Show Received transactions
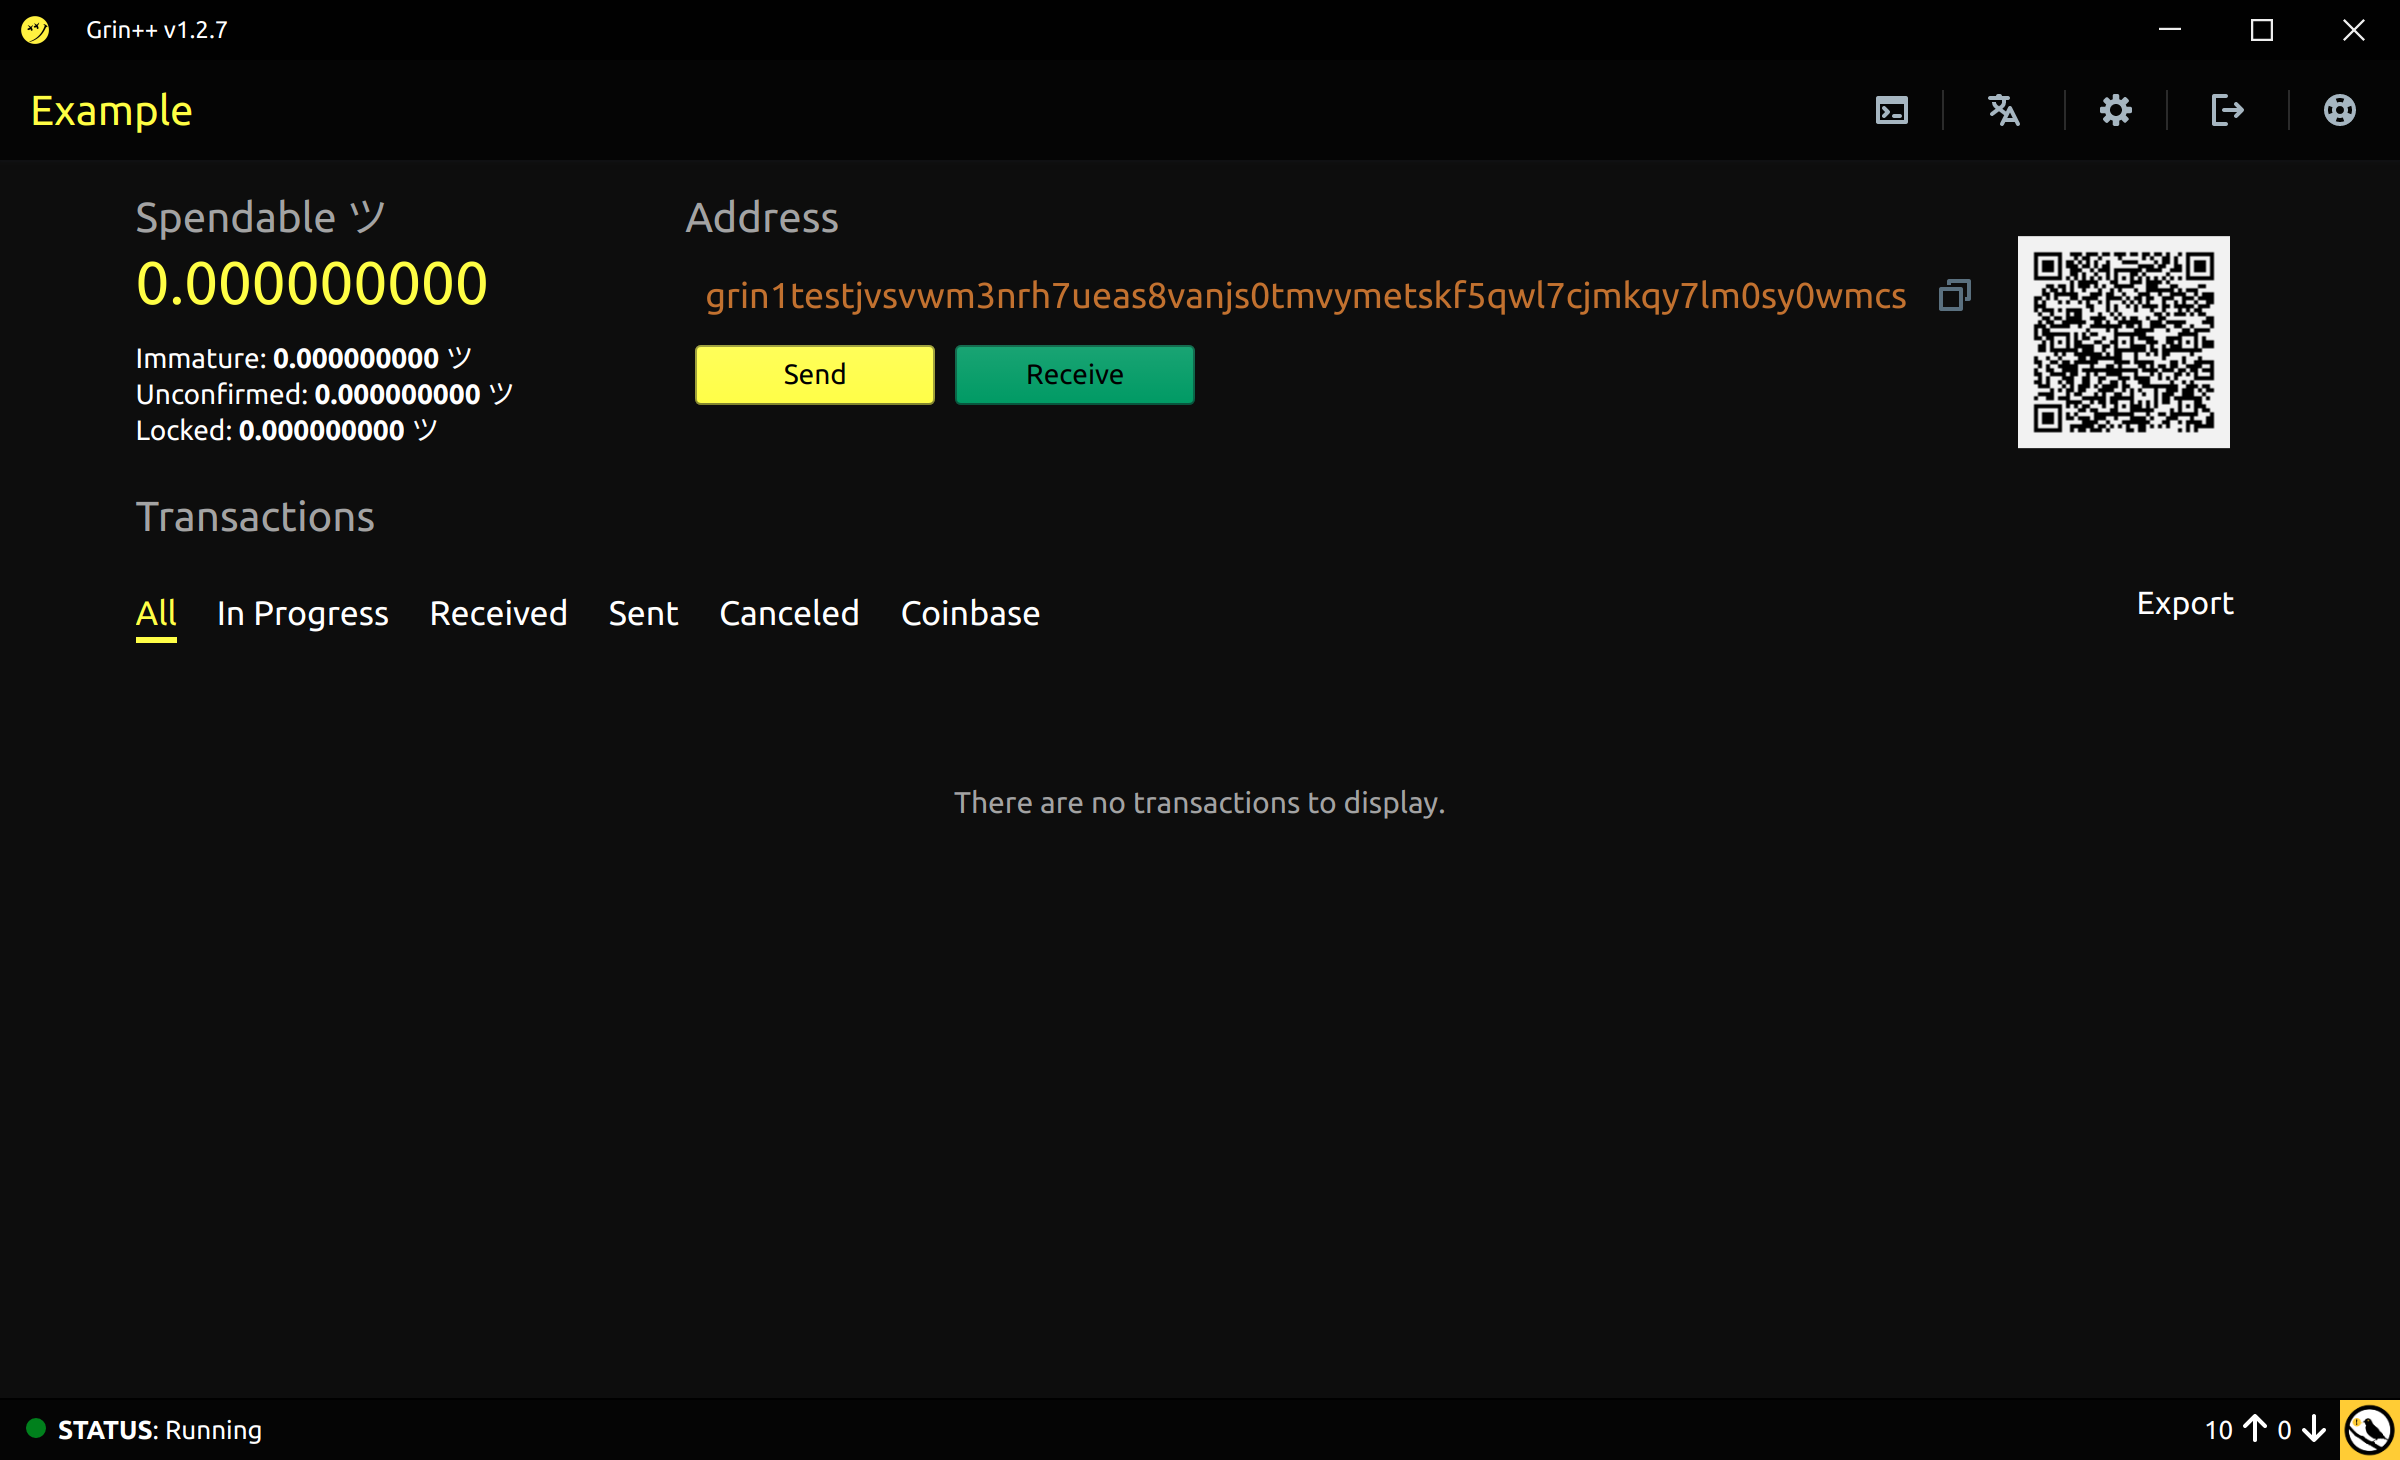The width and height of the screenshot is (2400, 1460). click(498, 613)
